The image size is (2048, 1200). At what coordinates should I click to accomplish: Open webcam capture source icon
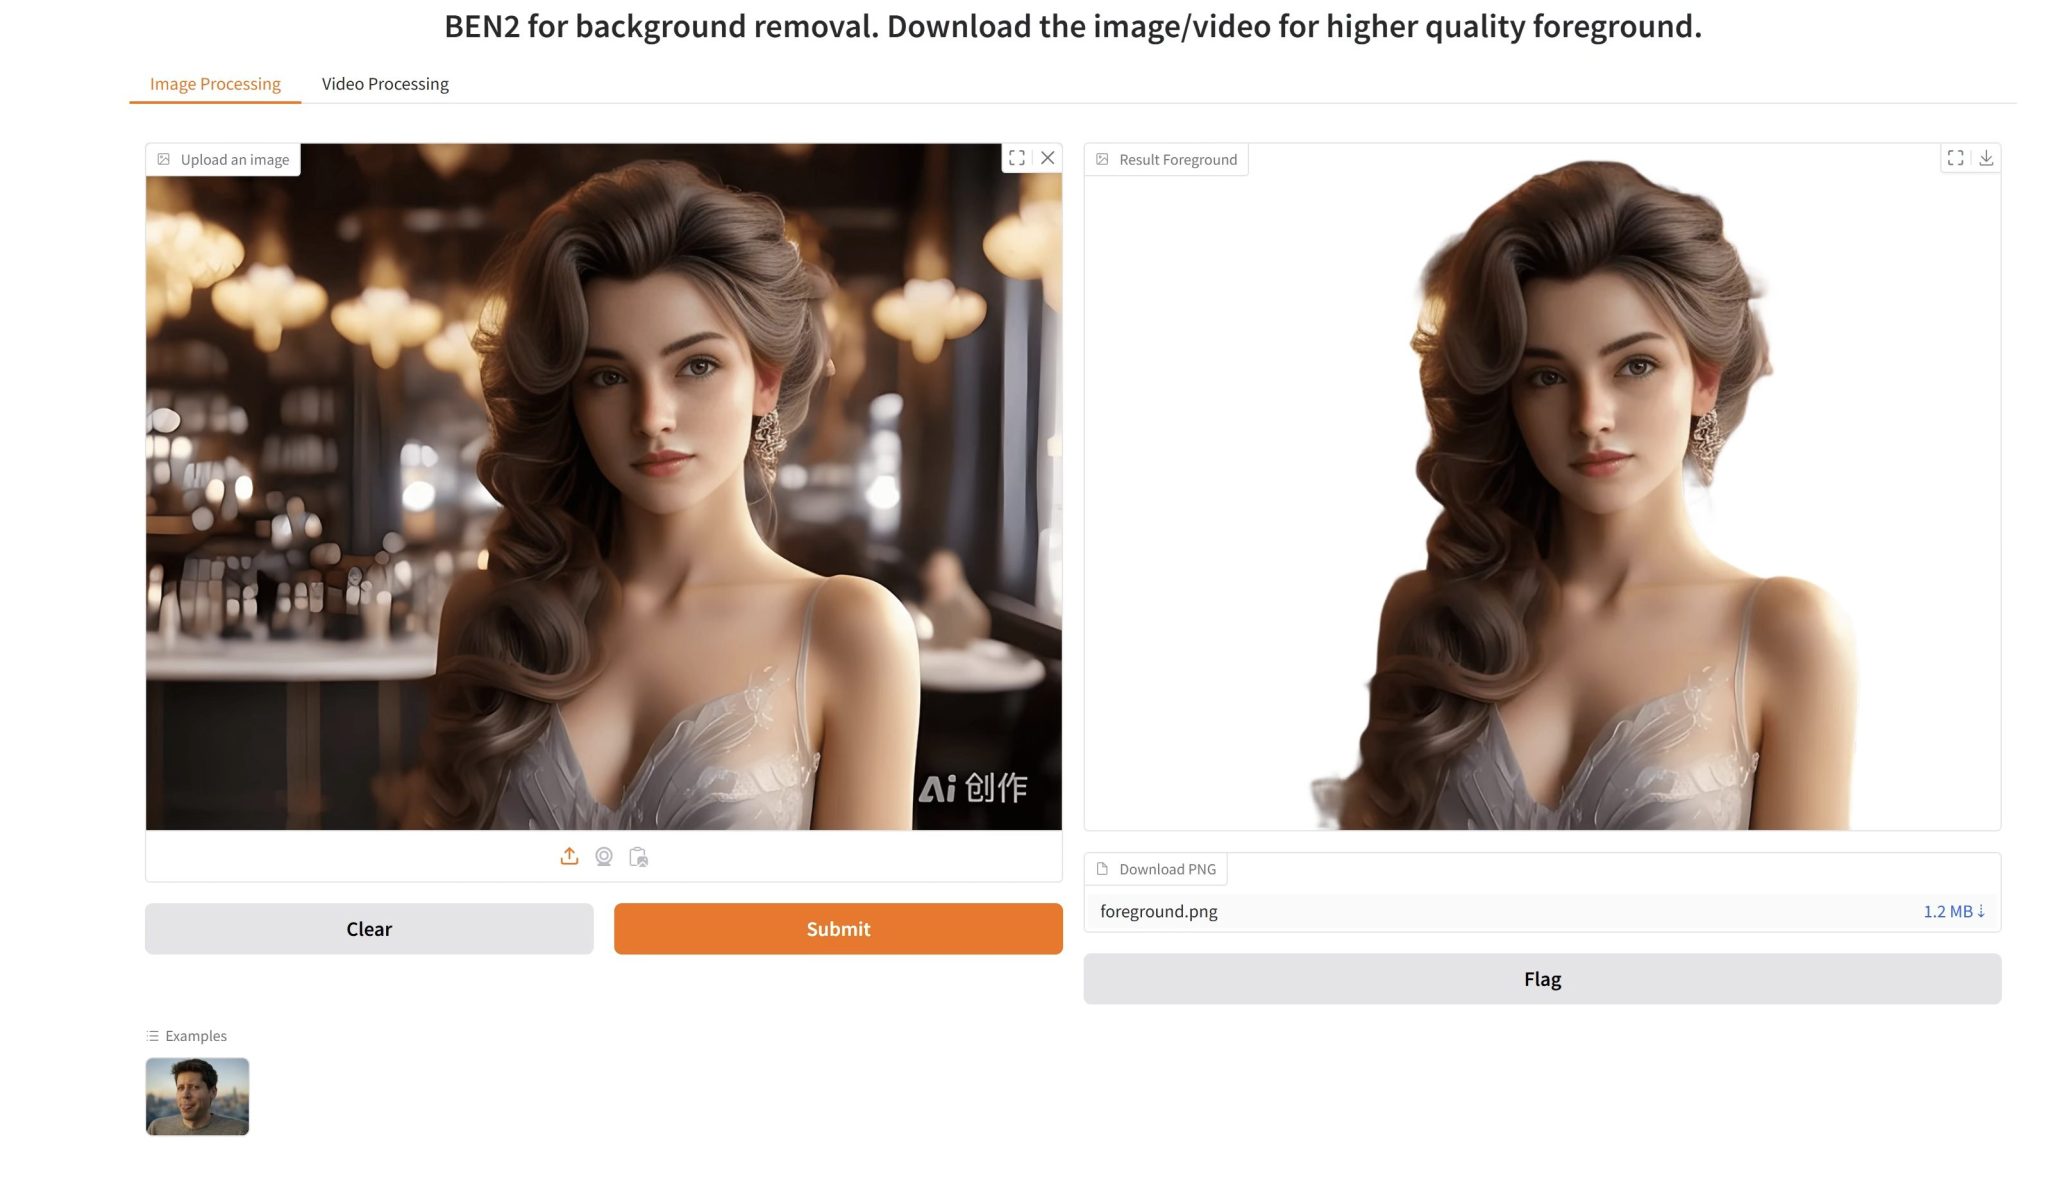tap(604, 857)
